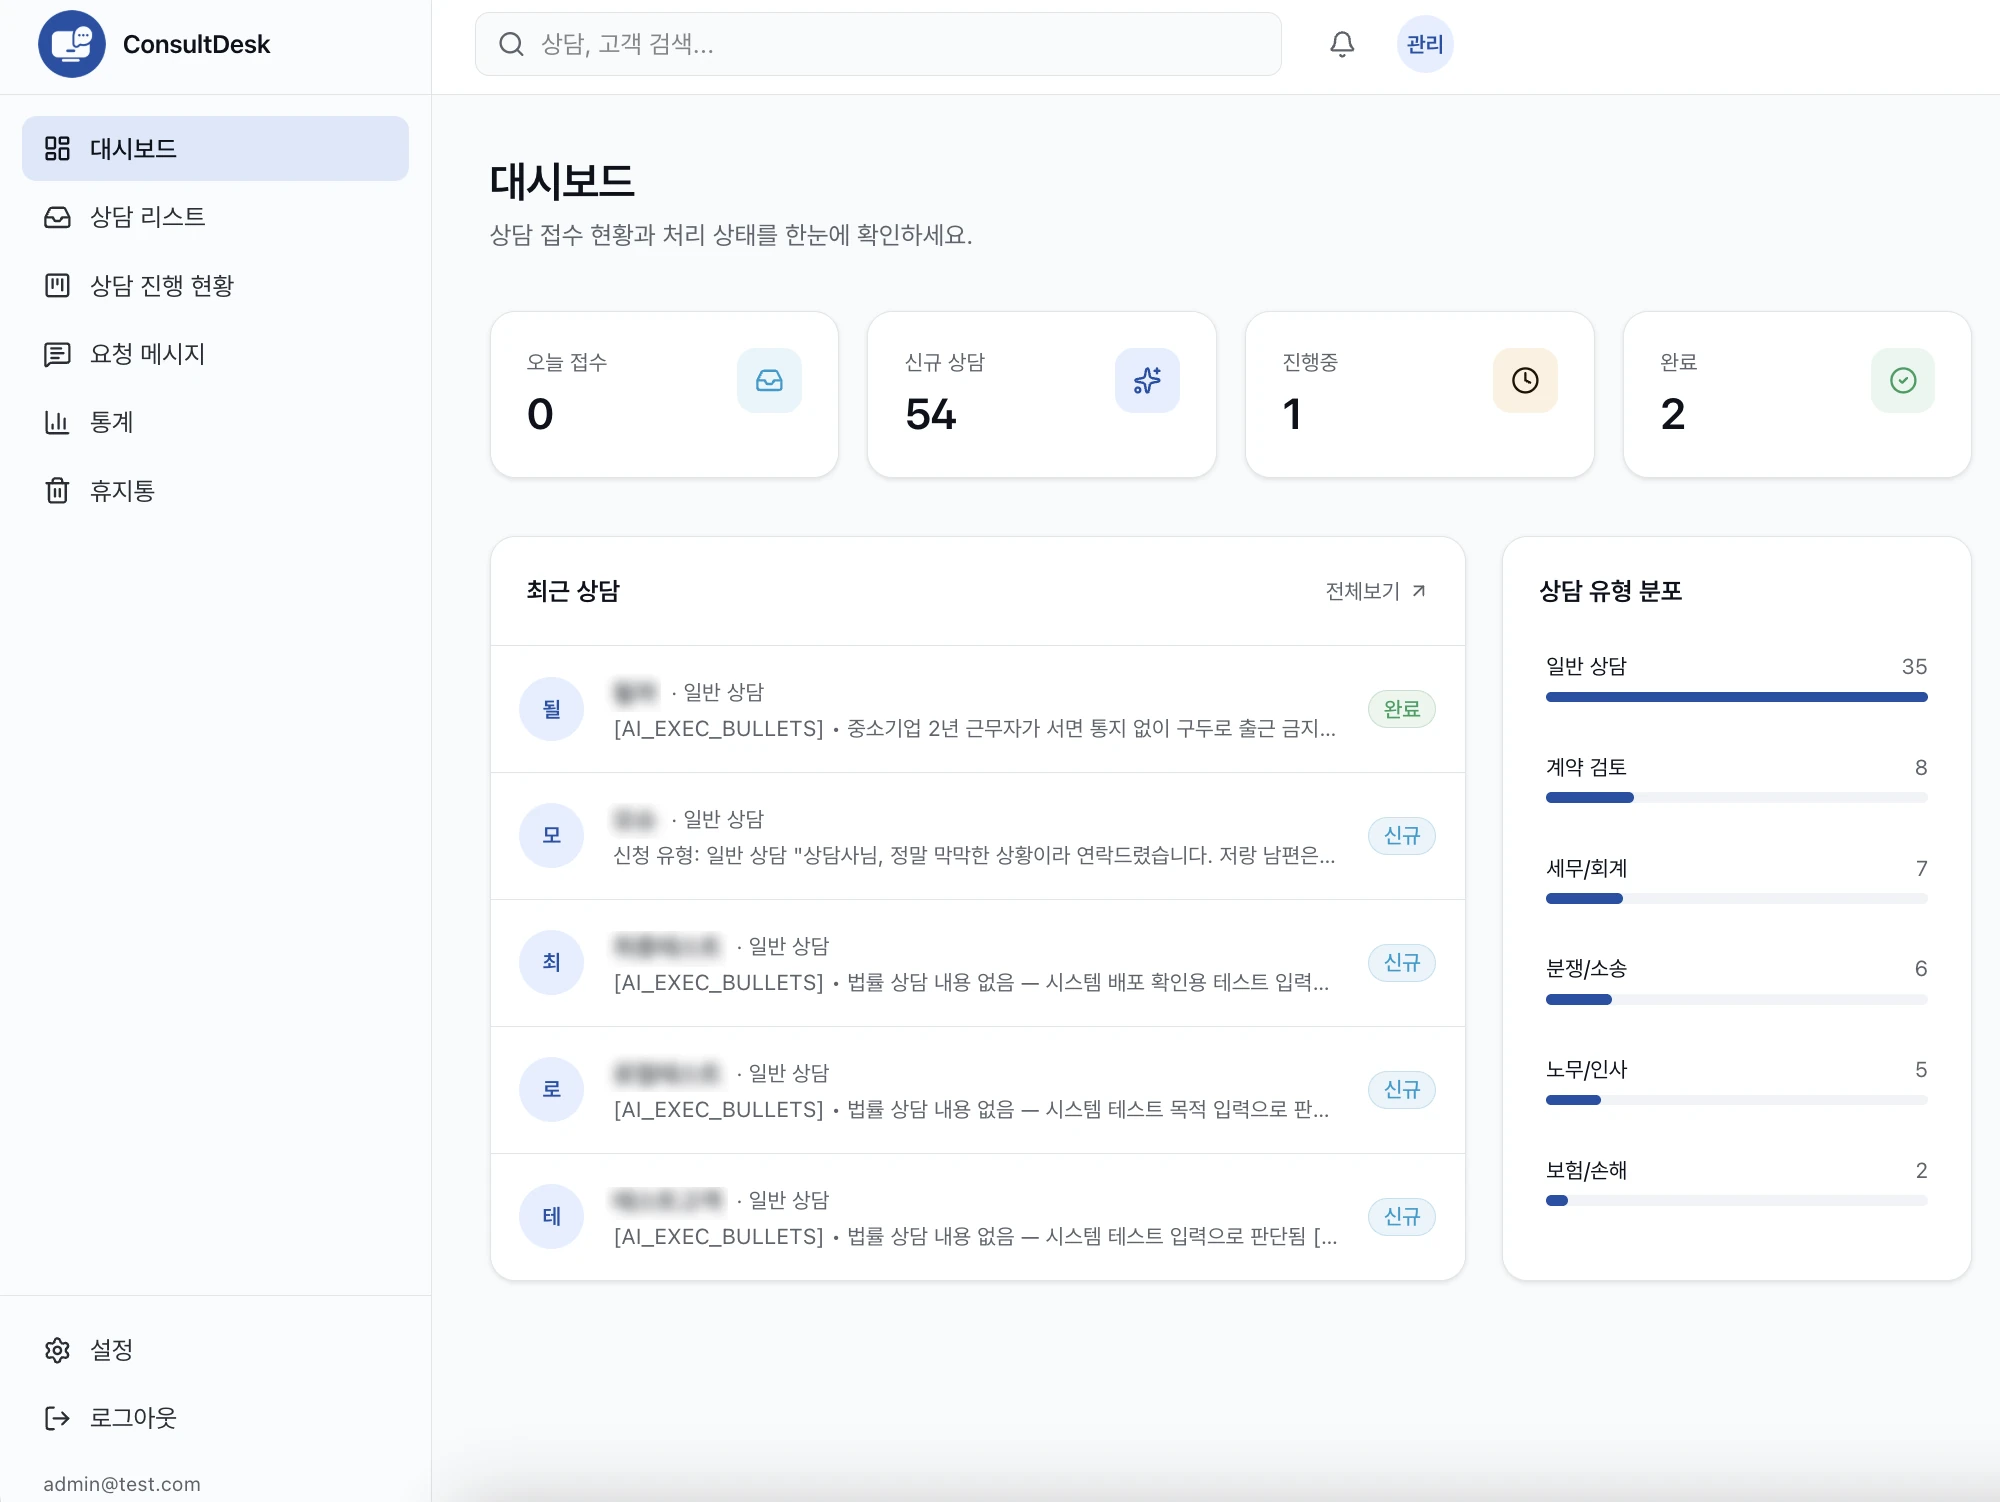Click the 계약 검토 progress bar
Image resolution: width=2000 pixels, height=1502 pixels.
coord(1736,798)
